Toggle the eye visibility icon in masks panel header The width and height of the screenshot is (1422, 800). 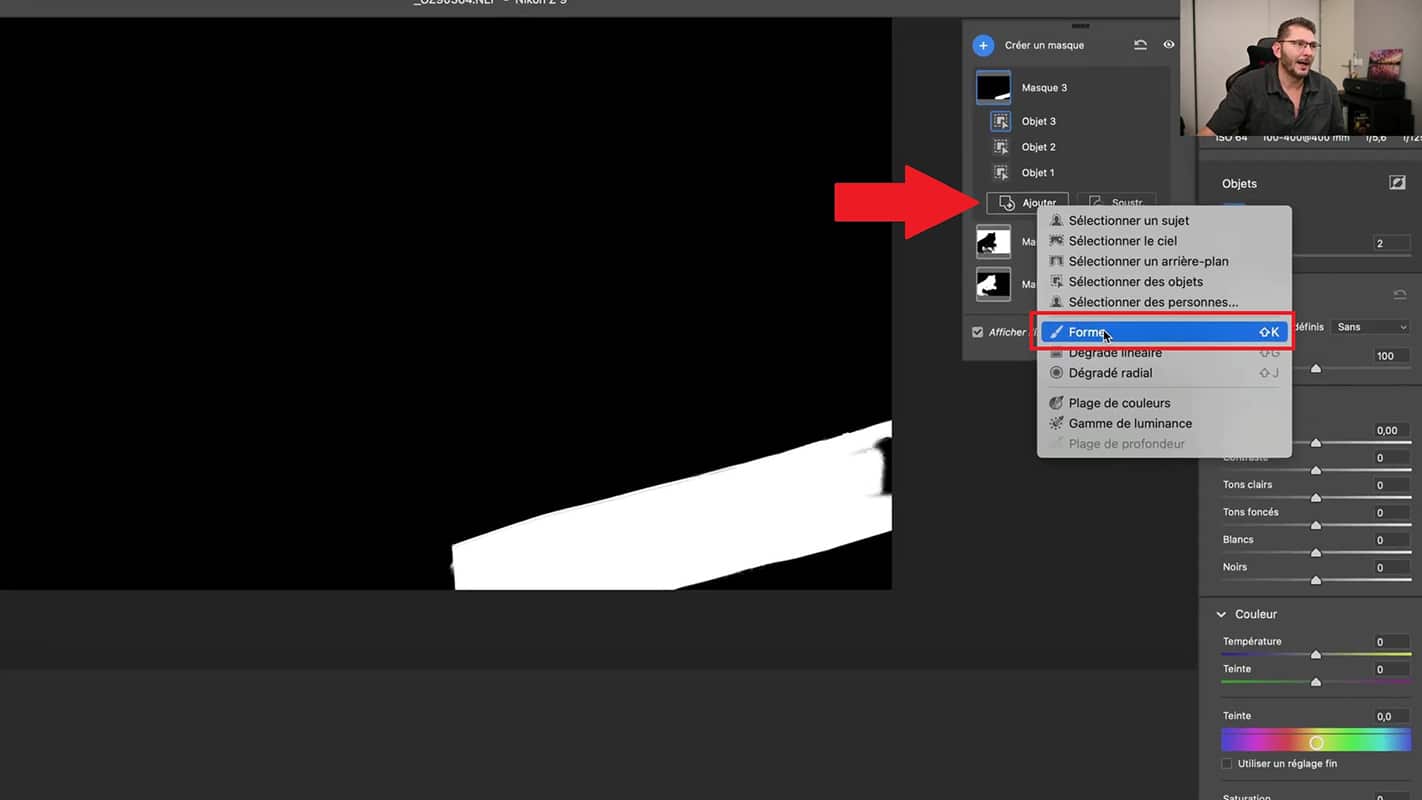[x=1168, y=45]
